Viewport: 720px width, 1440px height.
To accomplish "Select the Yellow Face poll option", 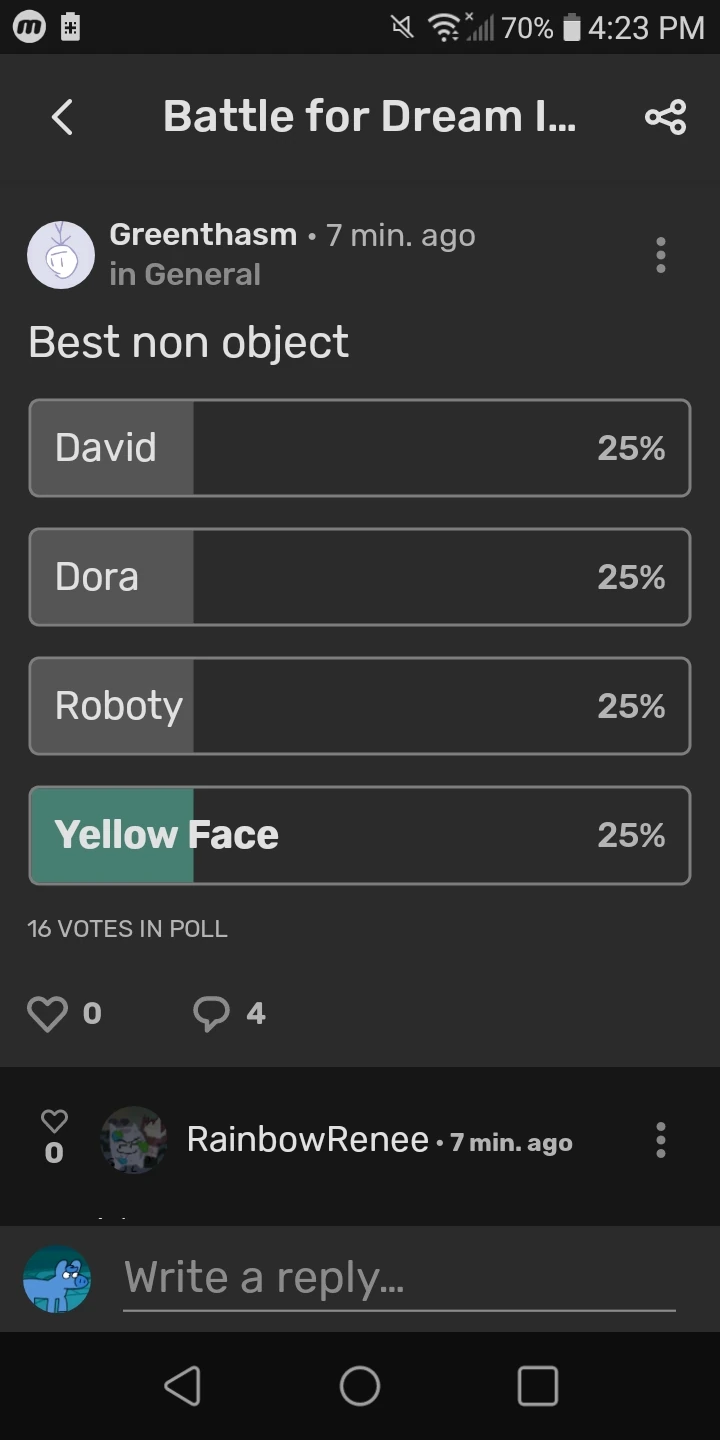I will (x=360, y=835).
